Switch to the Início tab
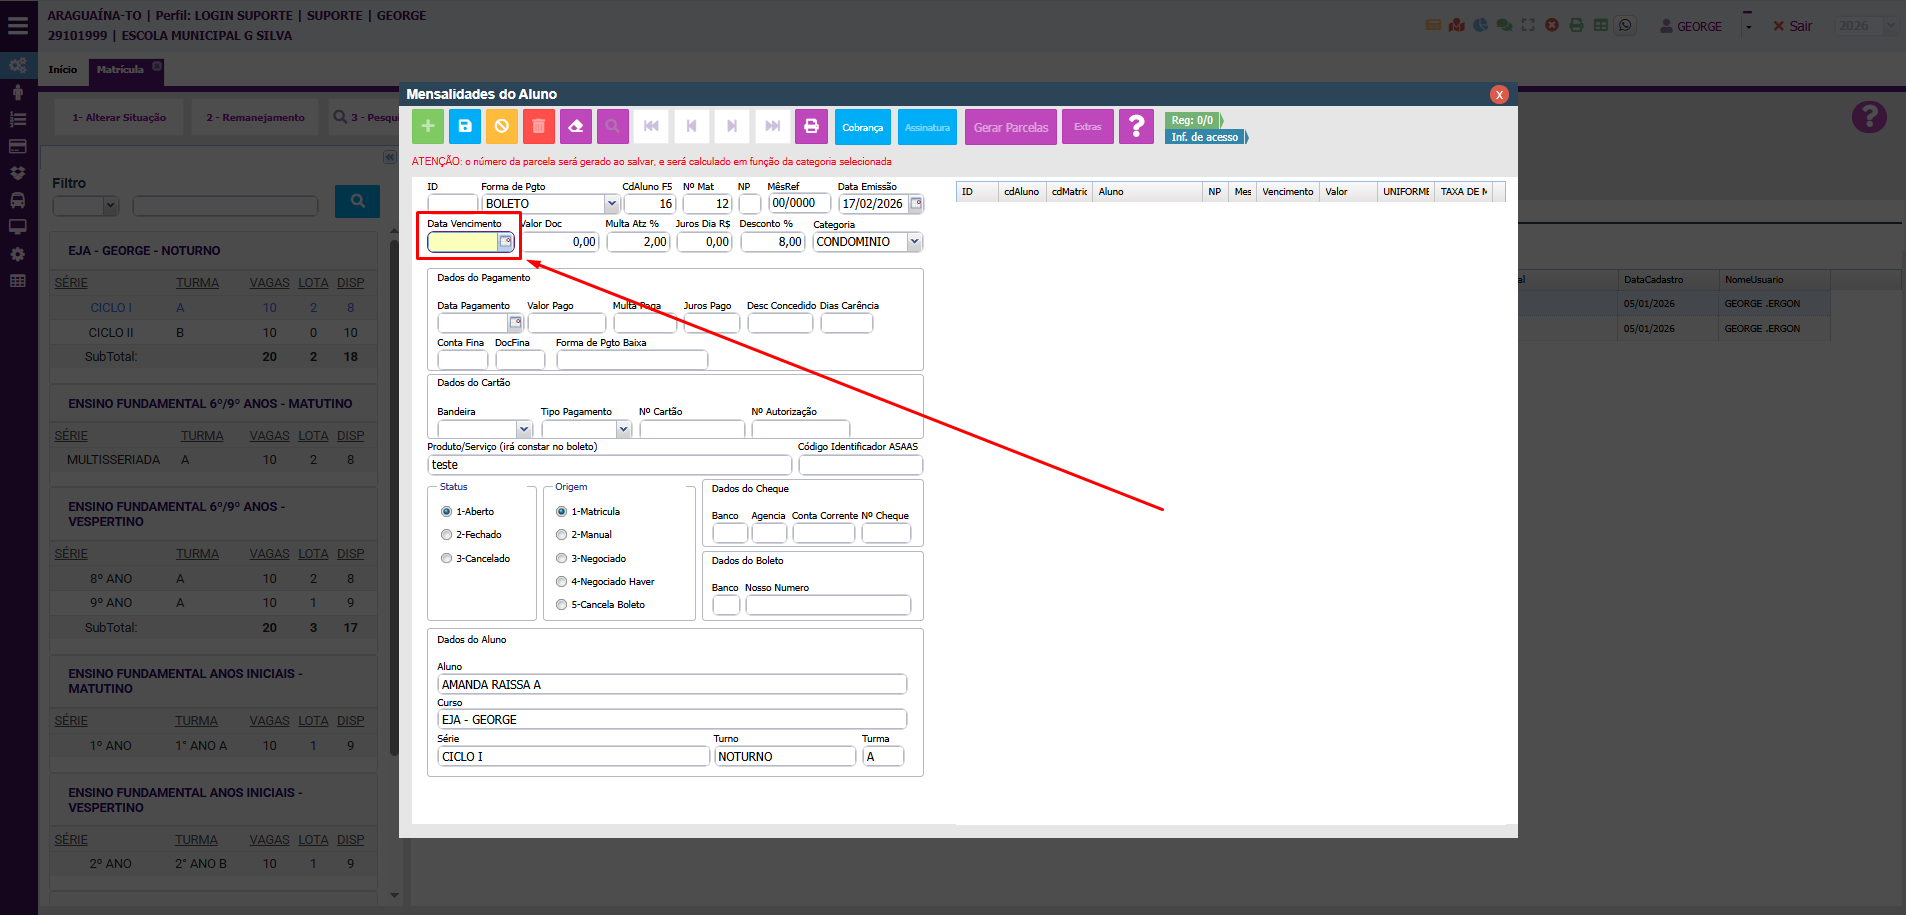The width and height of the screenshot is (1906, 915). pyautogui.click(x=63, y=70)
